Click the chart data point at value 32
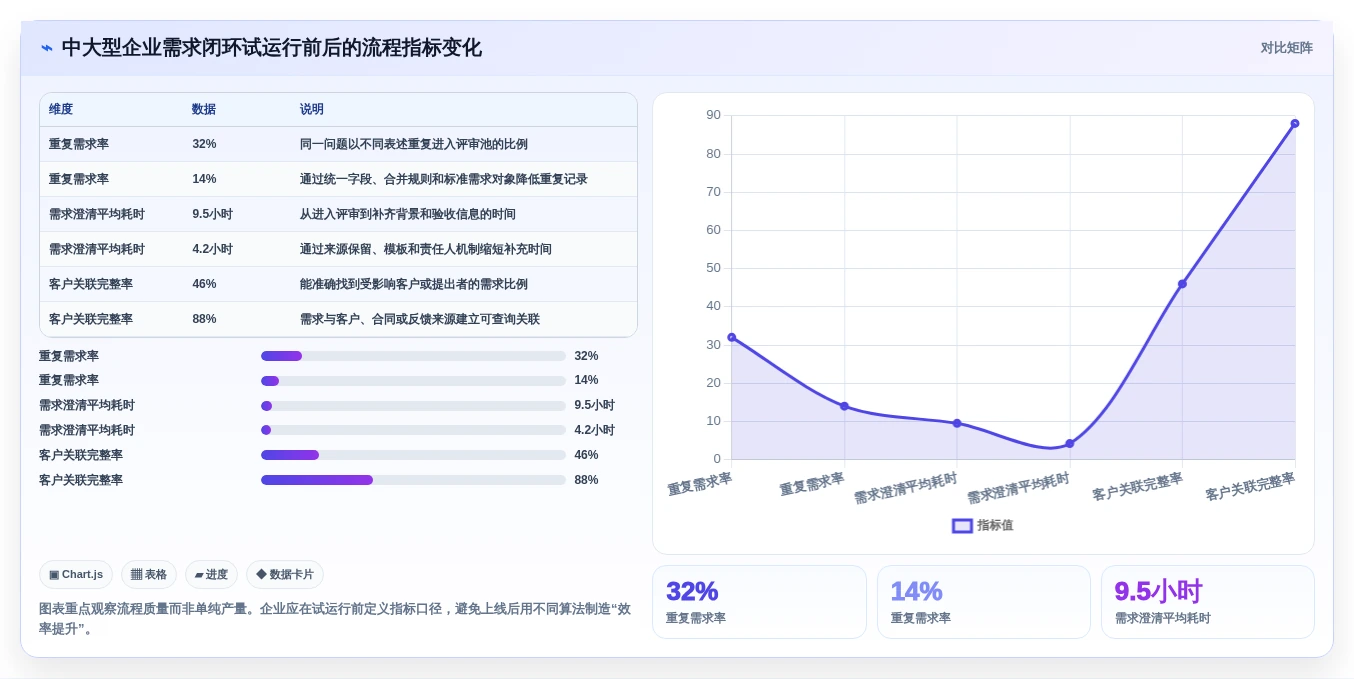This screenshot has width=1354, height=679. tap(732, 337)
